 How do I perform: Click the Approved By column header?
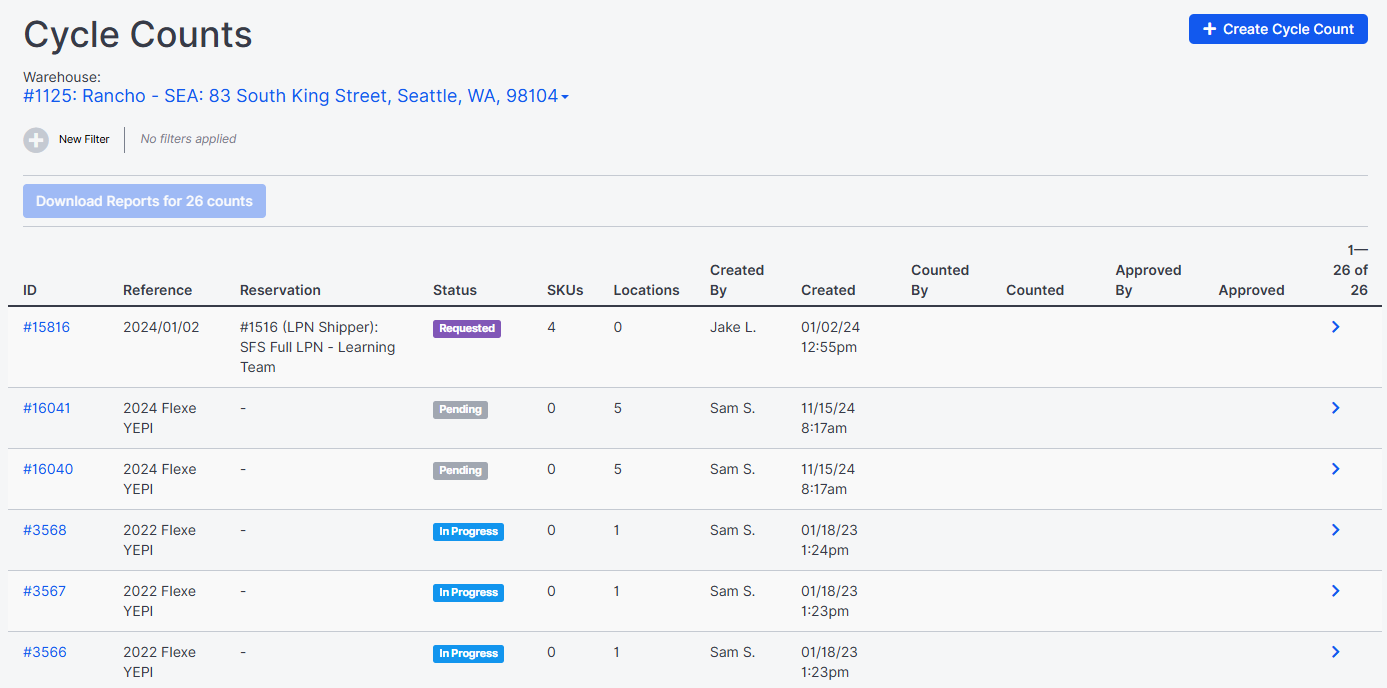[x=1148, y=280]
